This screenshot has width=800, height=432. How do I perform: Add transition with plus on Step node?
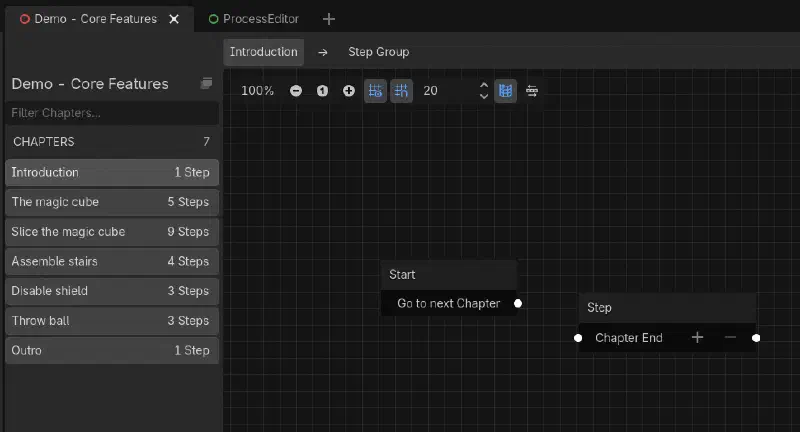697,338
